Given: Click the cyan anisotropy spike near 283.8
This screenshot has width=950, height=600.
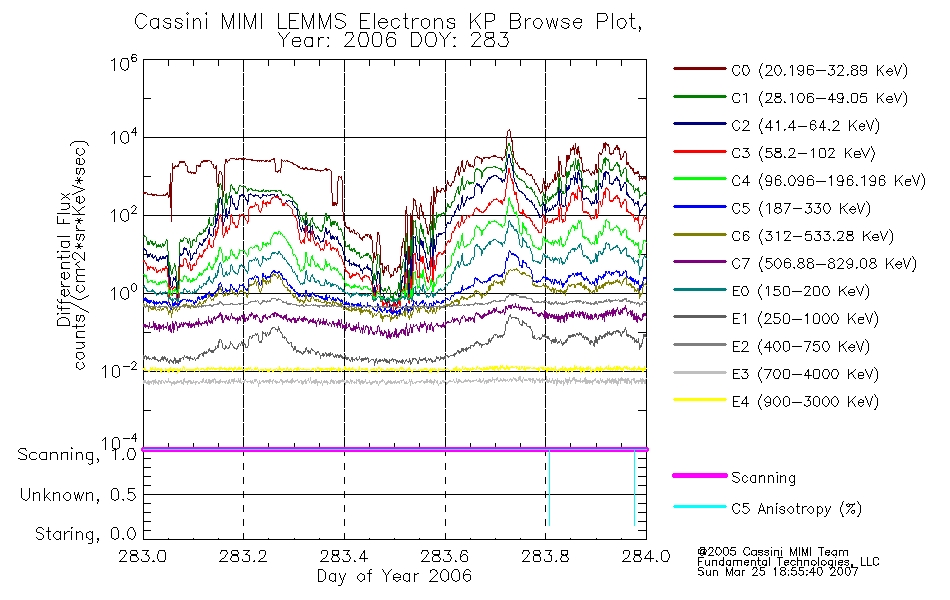Looking at the screenshot, I should [549, 488].
